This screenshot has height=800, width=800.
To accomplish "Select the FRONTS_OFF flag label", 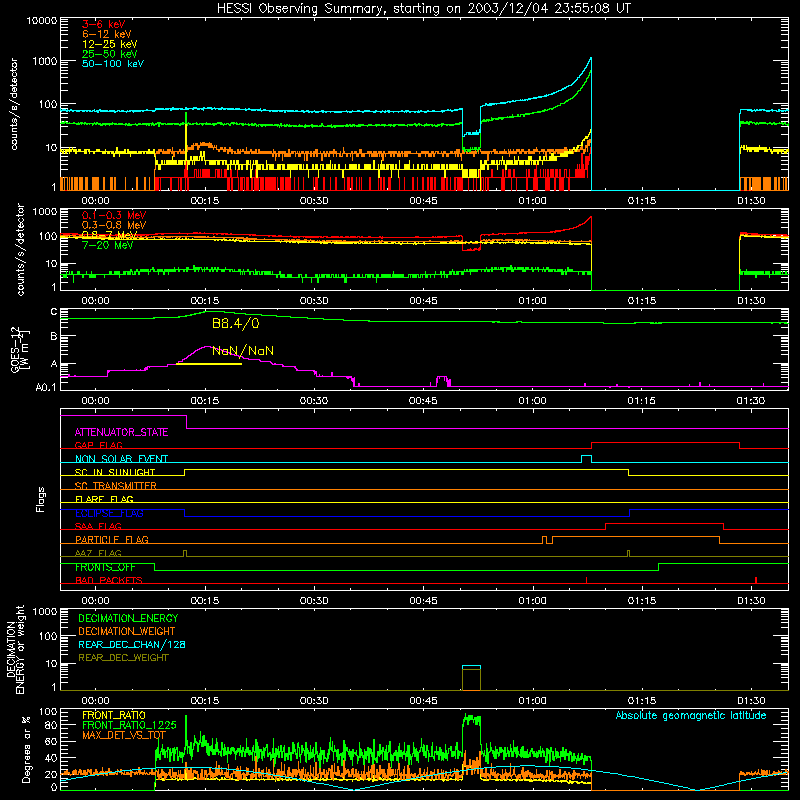I will [105, 567].
